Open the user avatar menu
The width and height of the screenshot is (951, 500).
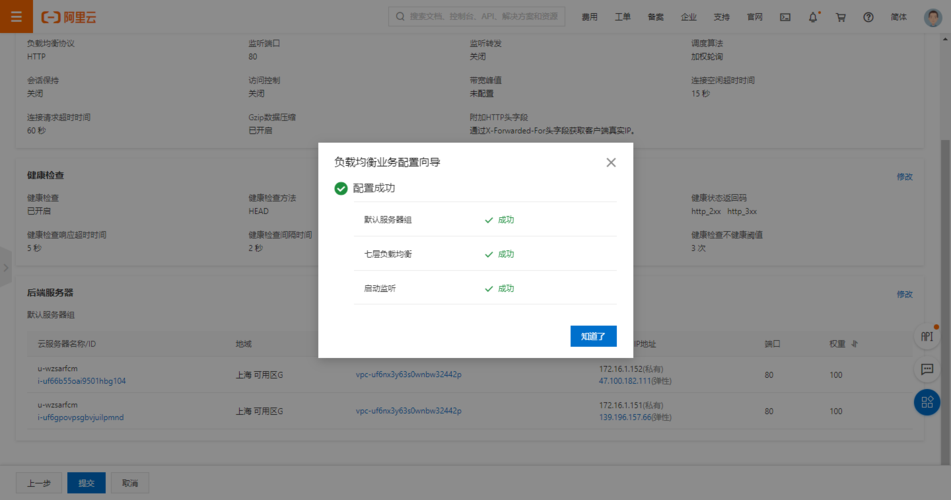pyautogui.click(x=932, y=17)
